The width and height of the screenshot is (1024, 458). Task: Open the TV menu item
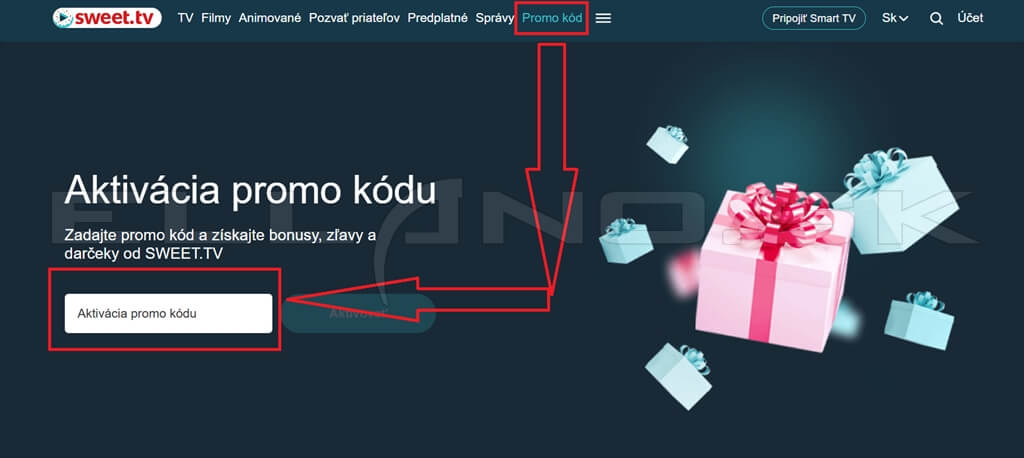click(x=185, y=18)
